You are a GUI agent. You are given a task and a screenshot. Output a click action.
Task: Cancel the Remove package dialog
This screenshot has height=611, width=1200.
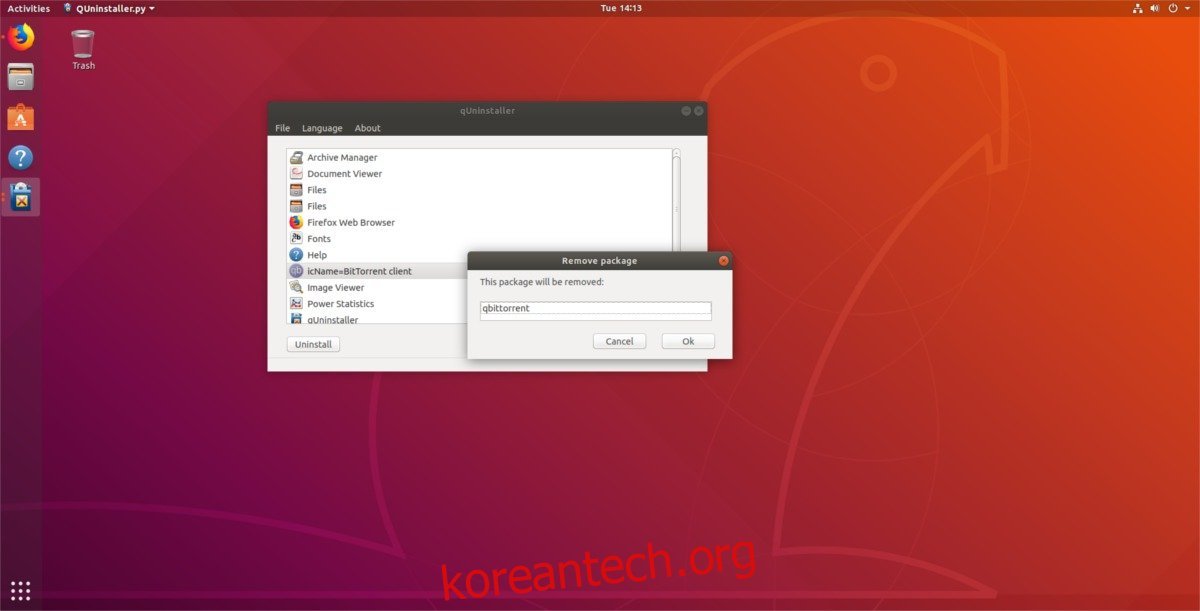click(619, 340)
